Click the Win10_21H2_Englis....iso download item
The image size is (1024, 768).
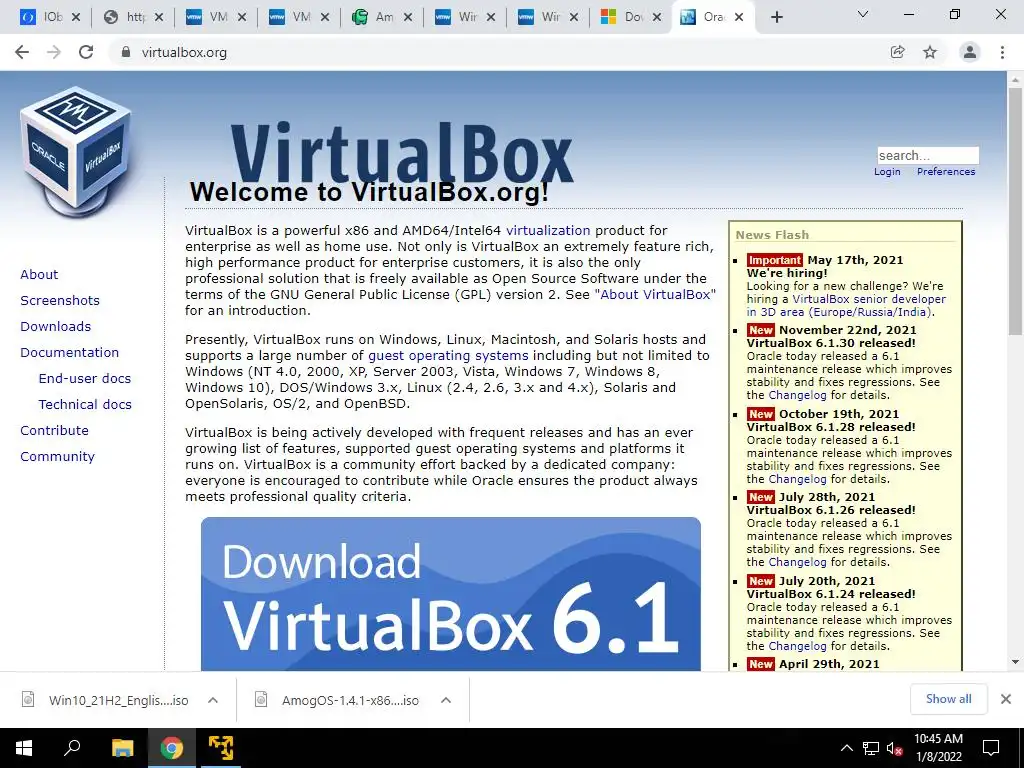(x=118, y=700)
